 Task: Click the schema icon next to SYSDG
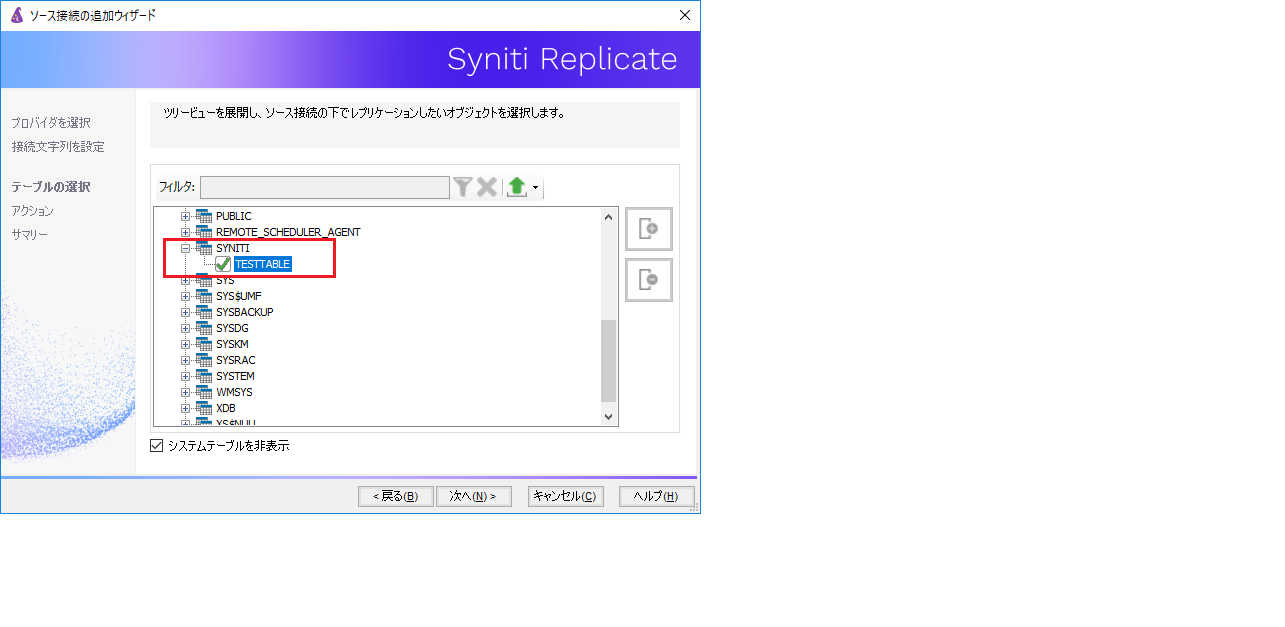[x=204, y=328]
